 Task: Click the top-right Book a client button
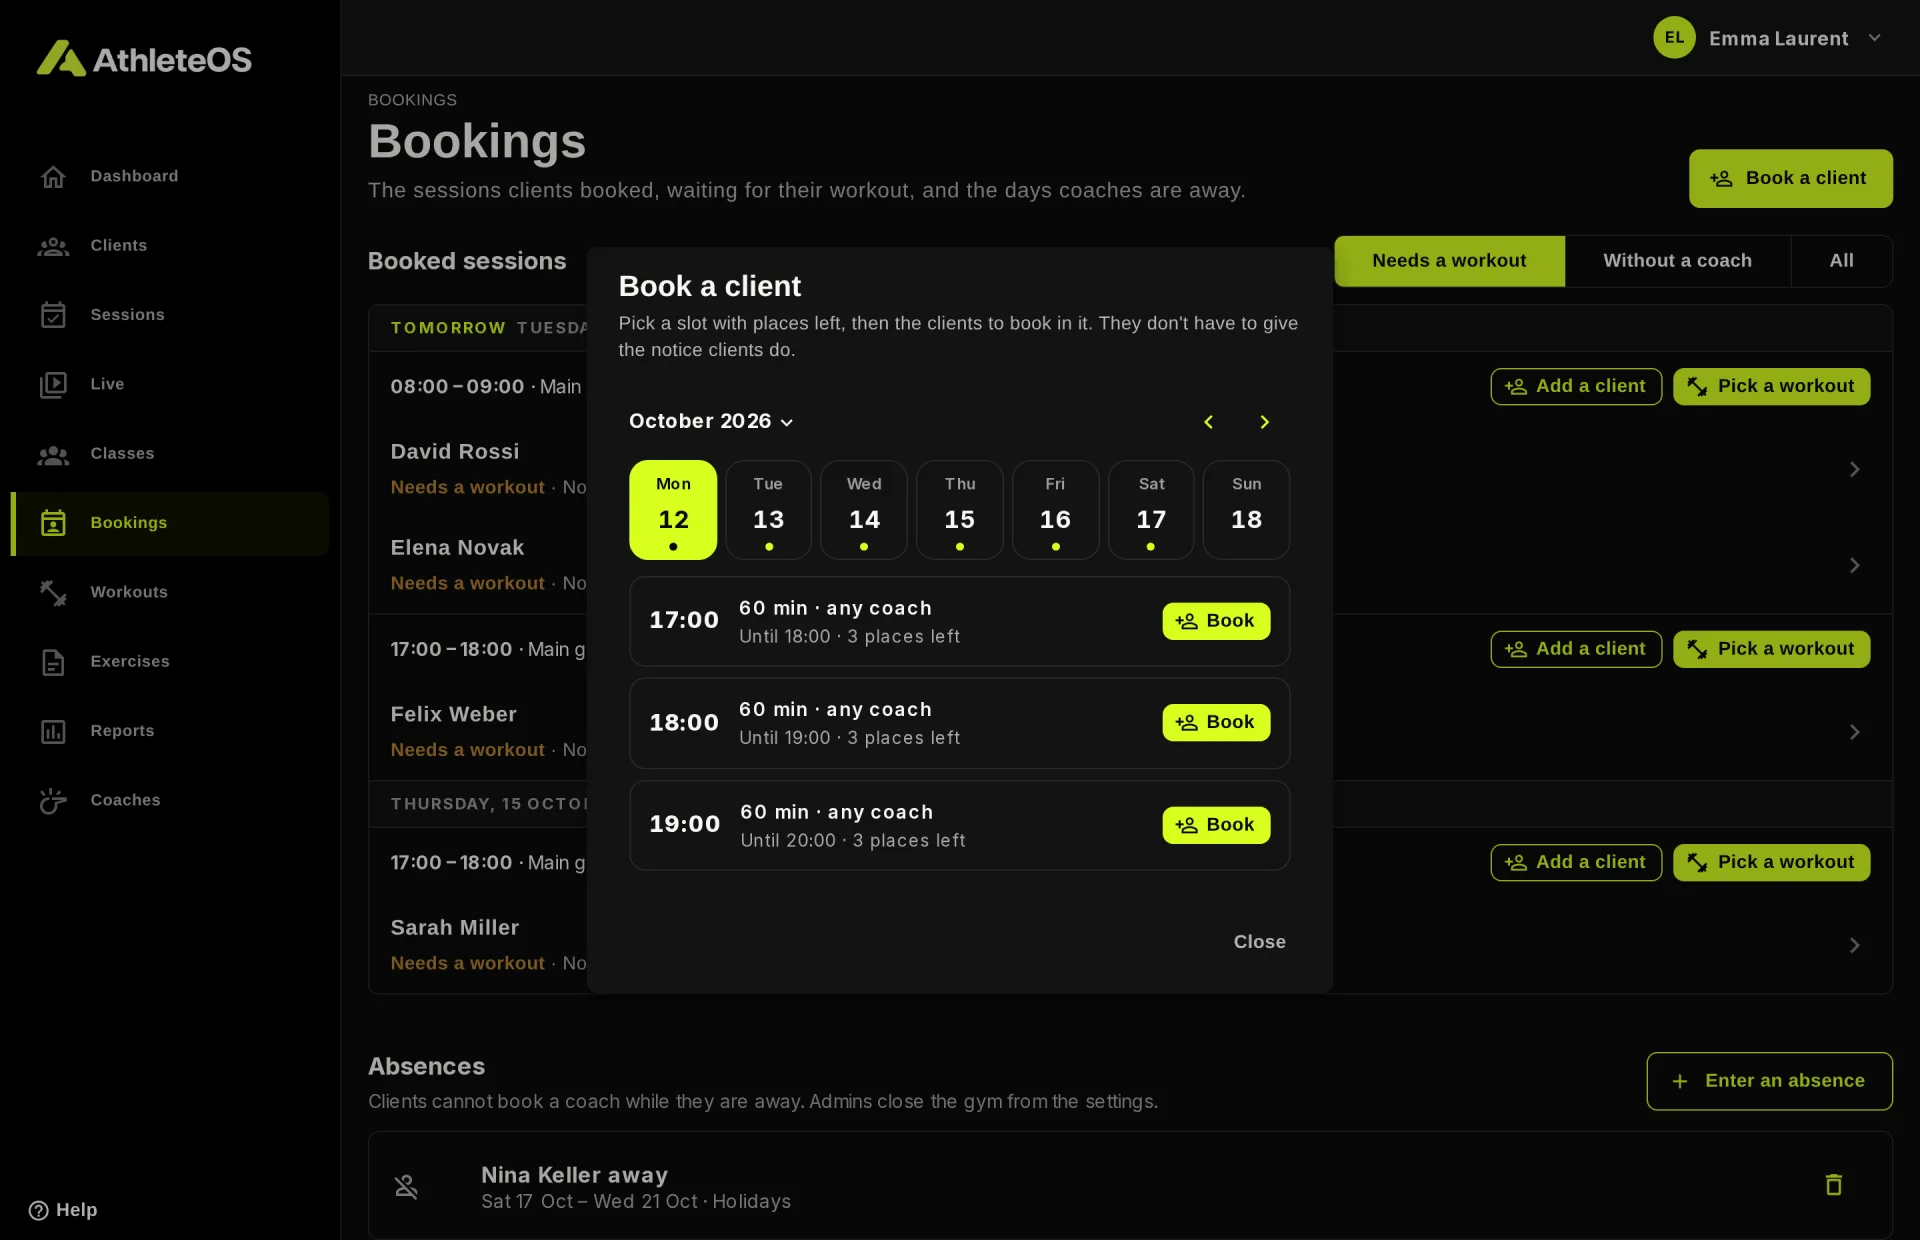(1790, 179)
